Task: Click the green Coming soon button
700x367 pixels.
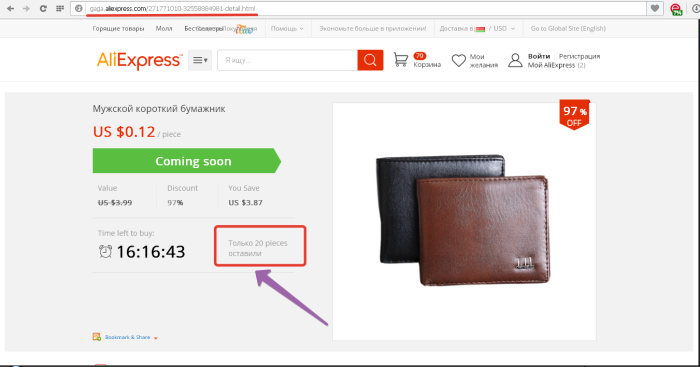Action: [x=187, y=161]
